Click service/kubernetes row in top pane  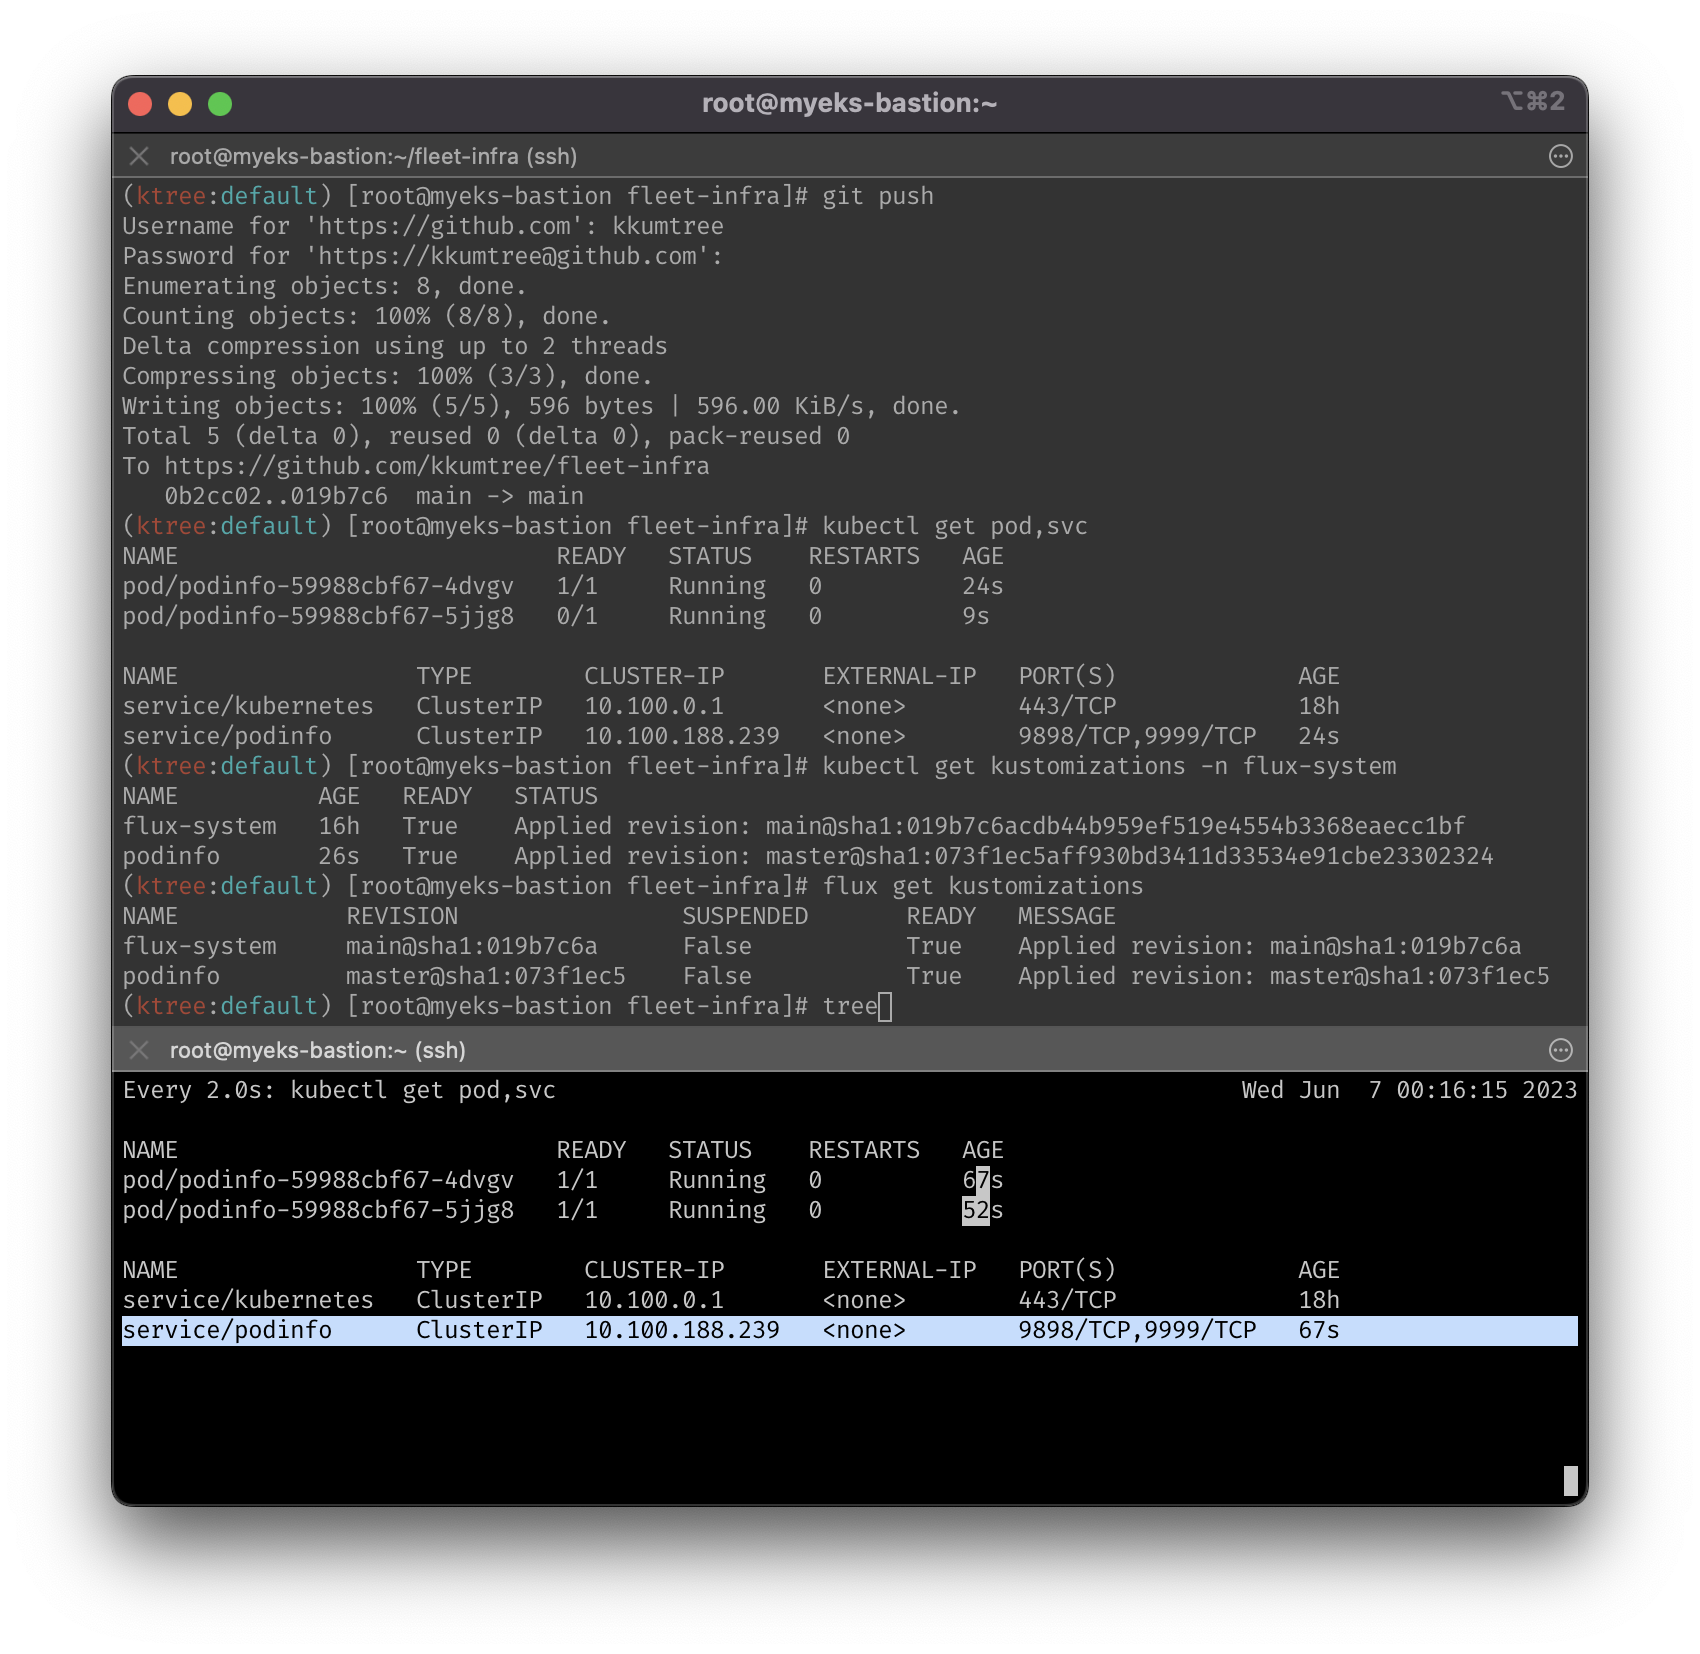(x=731, y=706)
